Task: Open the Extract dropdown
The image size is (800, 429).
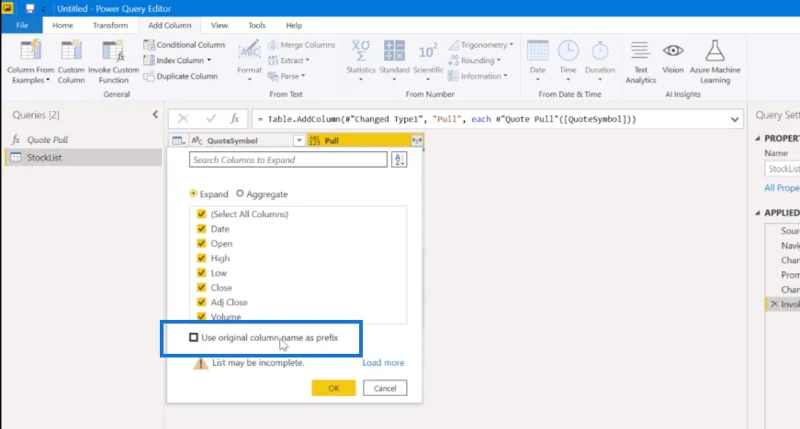Action: coord(289,60)
